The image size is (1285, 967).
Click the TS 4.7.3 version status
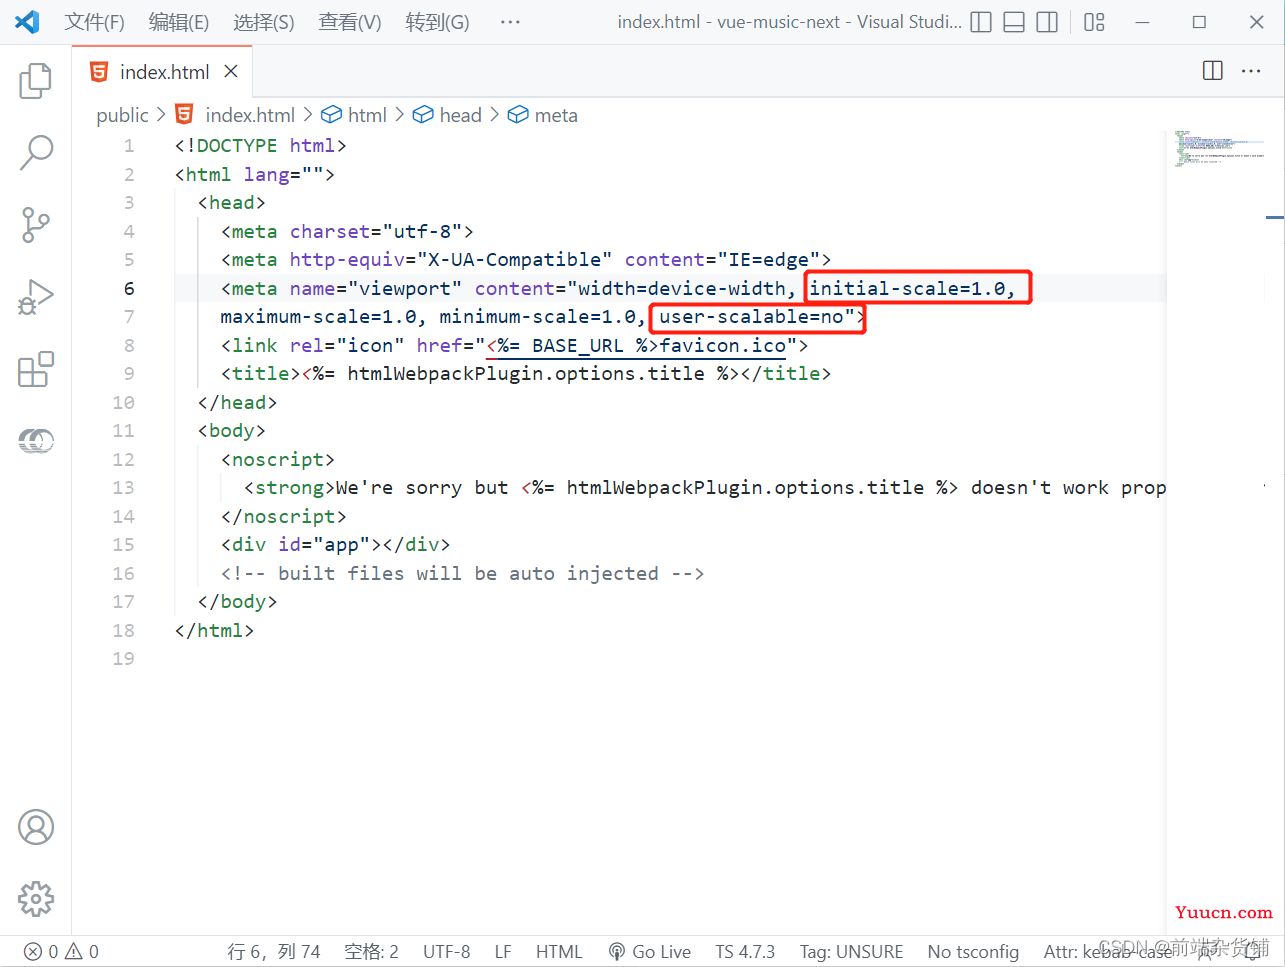(x=745, y=952)
